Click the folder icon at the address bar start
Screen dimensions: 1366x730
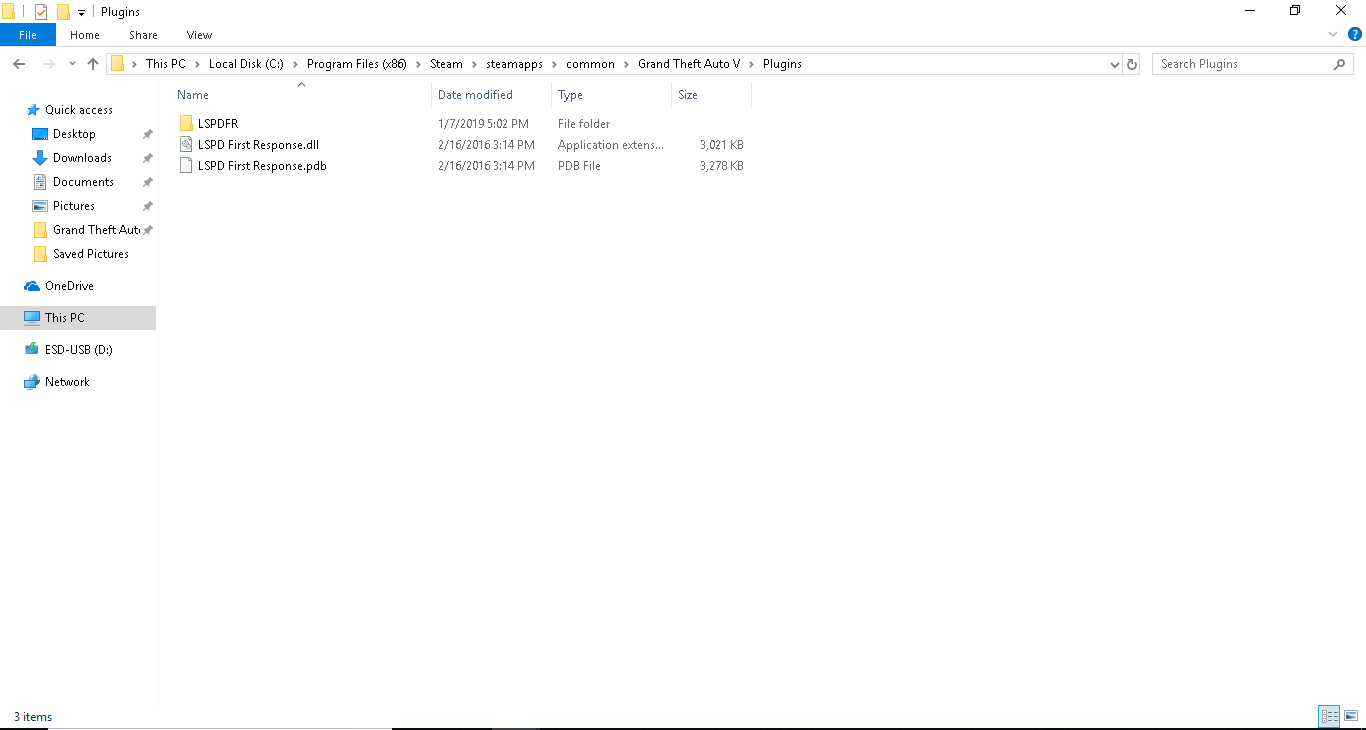pyautogui.click(x=118, y=64)
